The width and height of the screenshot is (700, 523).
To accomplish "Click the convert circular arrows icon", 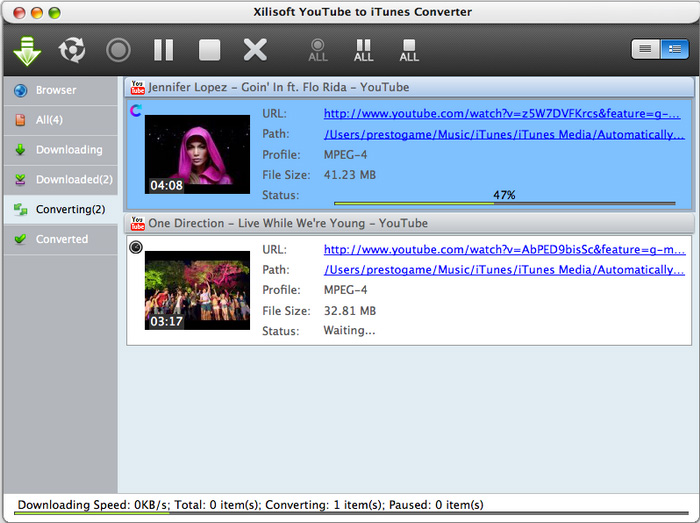I will coord(72,49).
